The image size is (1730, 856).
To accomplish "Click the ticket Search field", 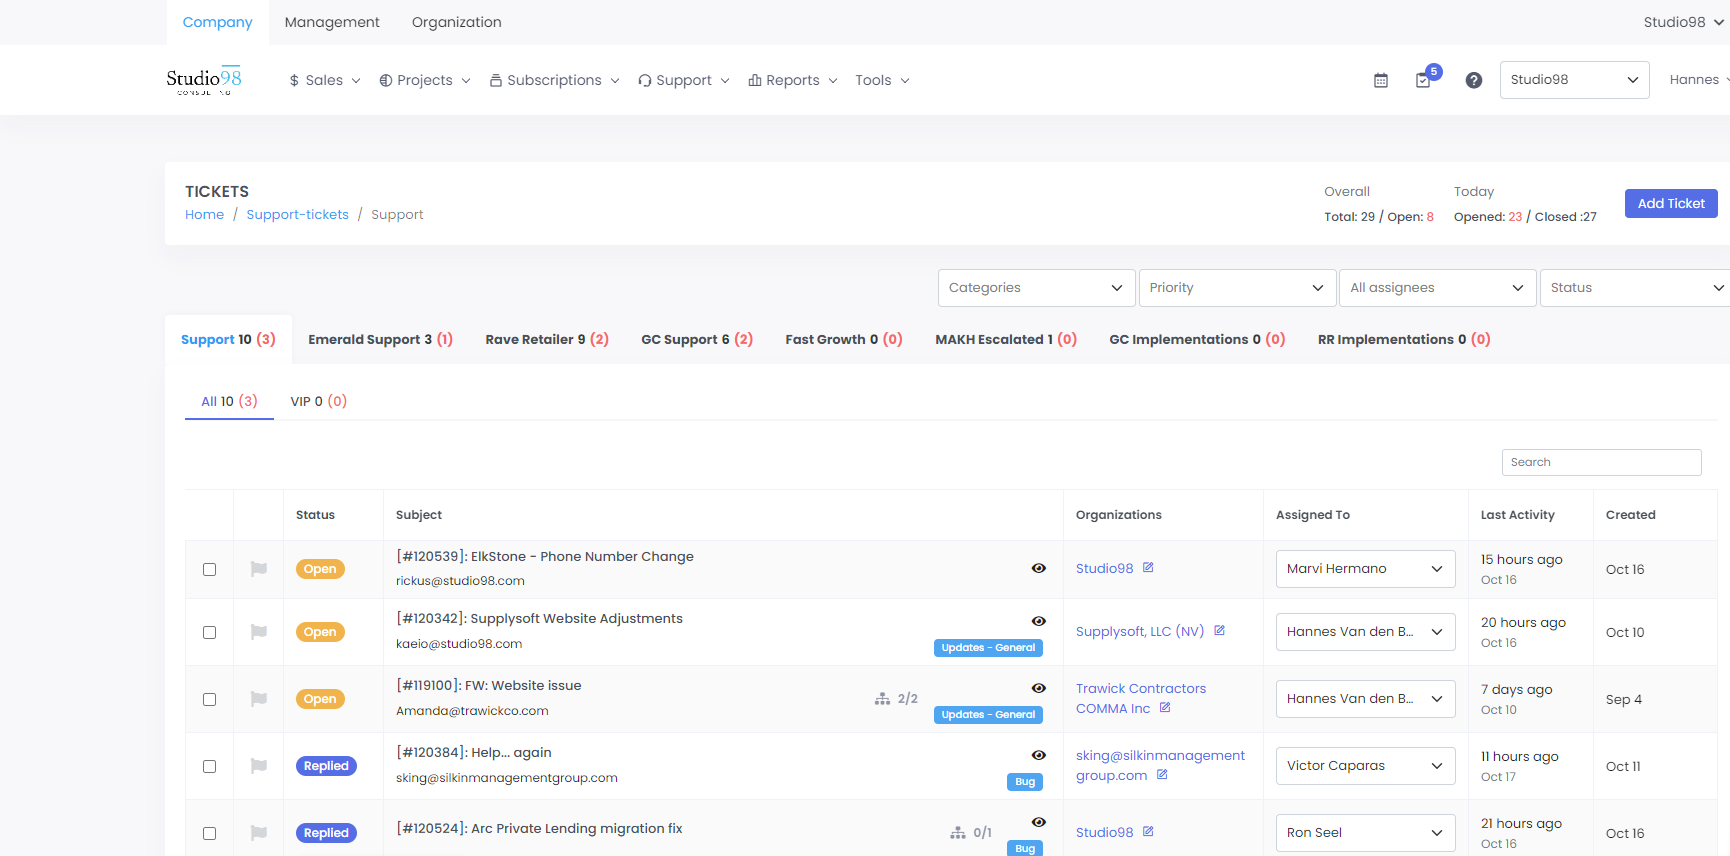I will click(1600, 462).
